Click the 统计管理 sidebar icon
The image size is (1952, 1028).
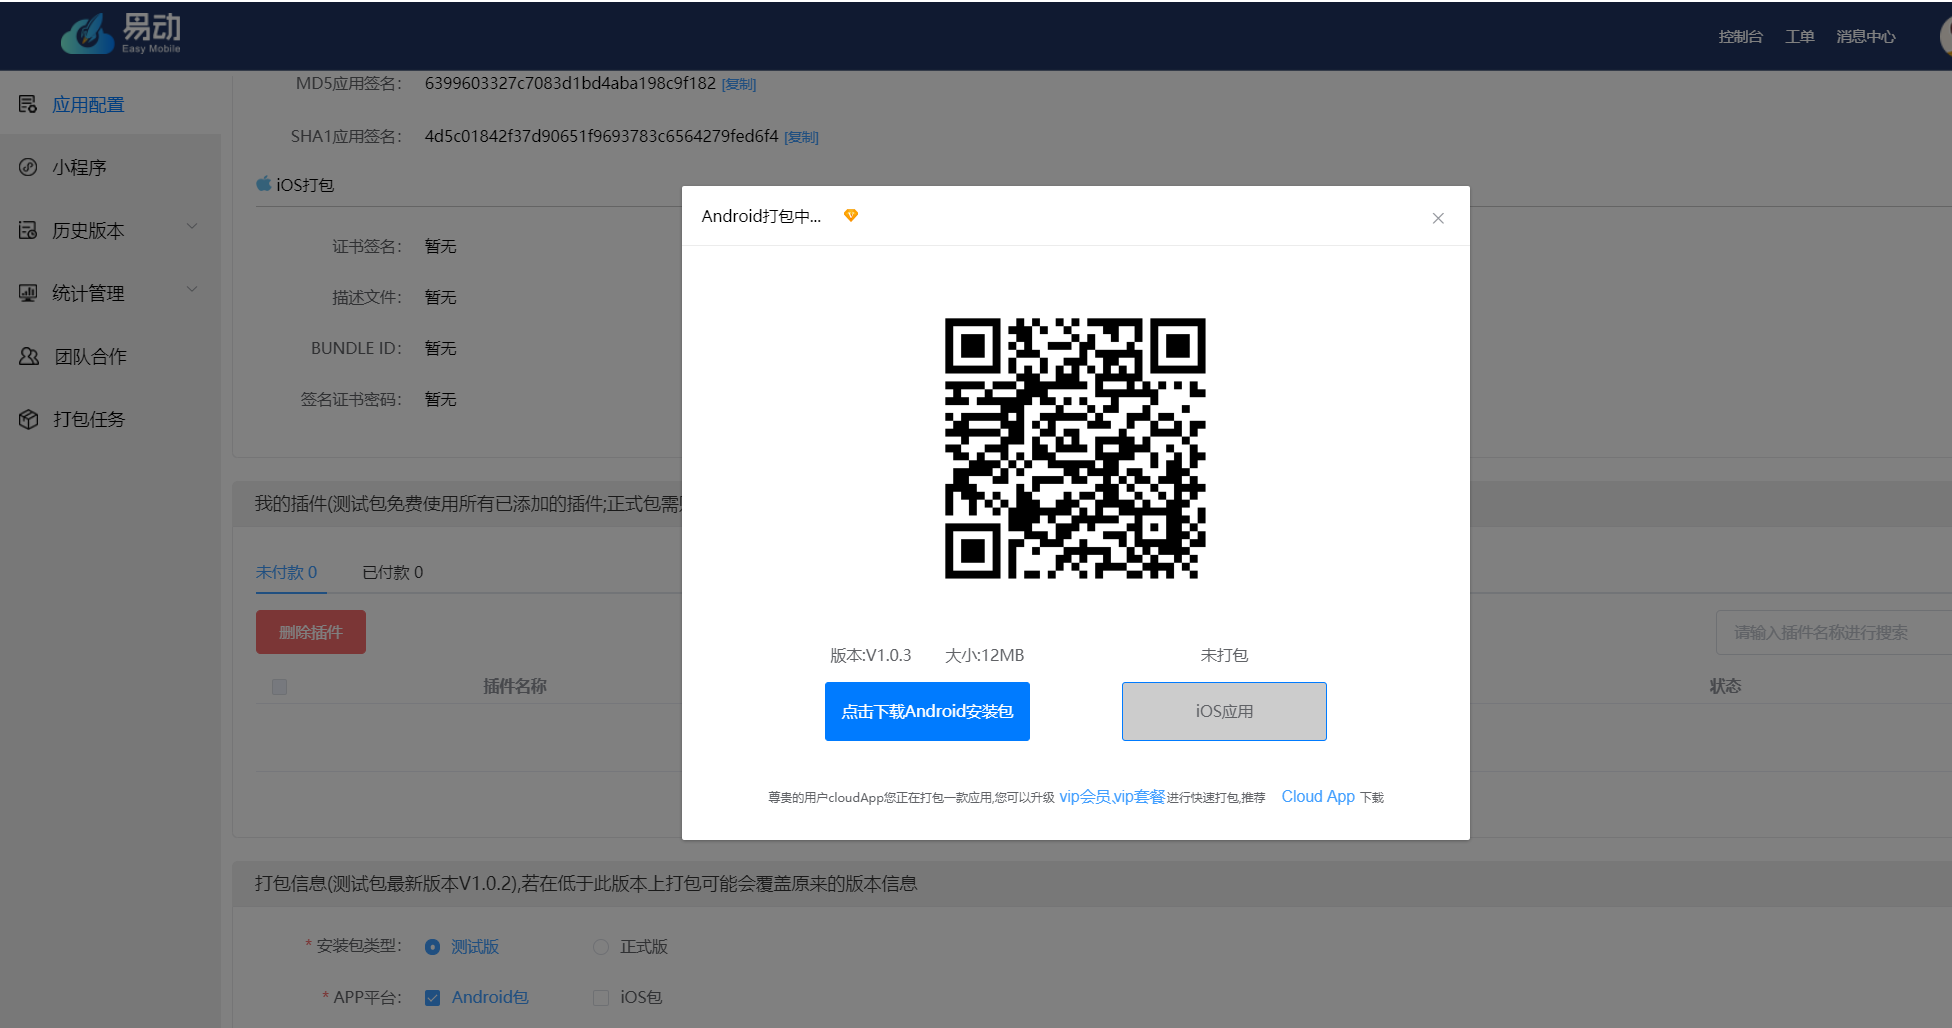(x=28, y=293)
